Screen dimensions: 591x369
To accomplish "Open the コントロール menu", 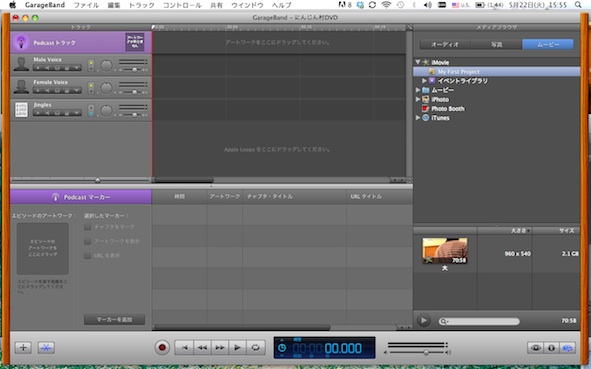I will 182,5.
